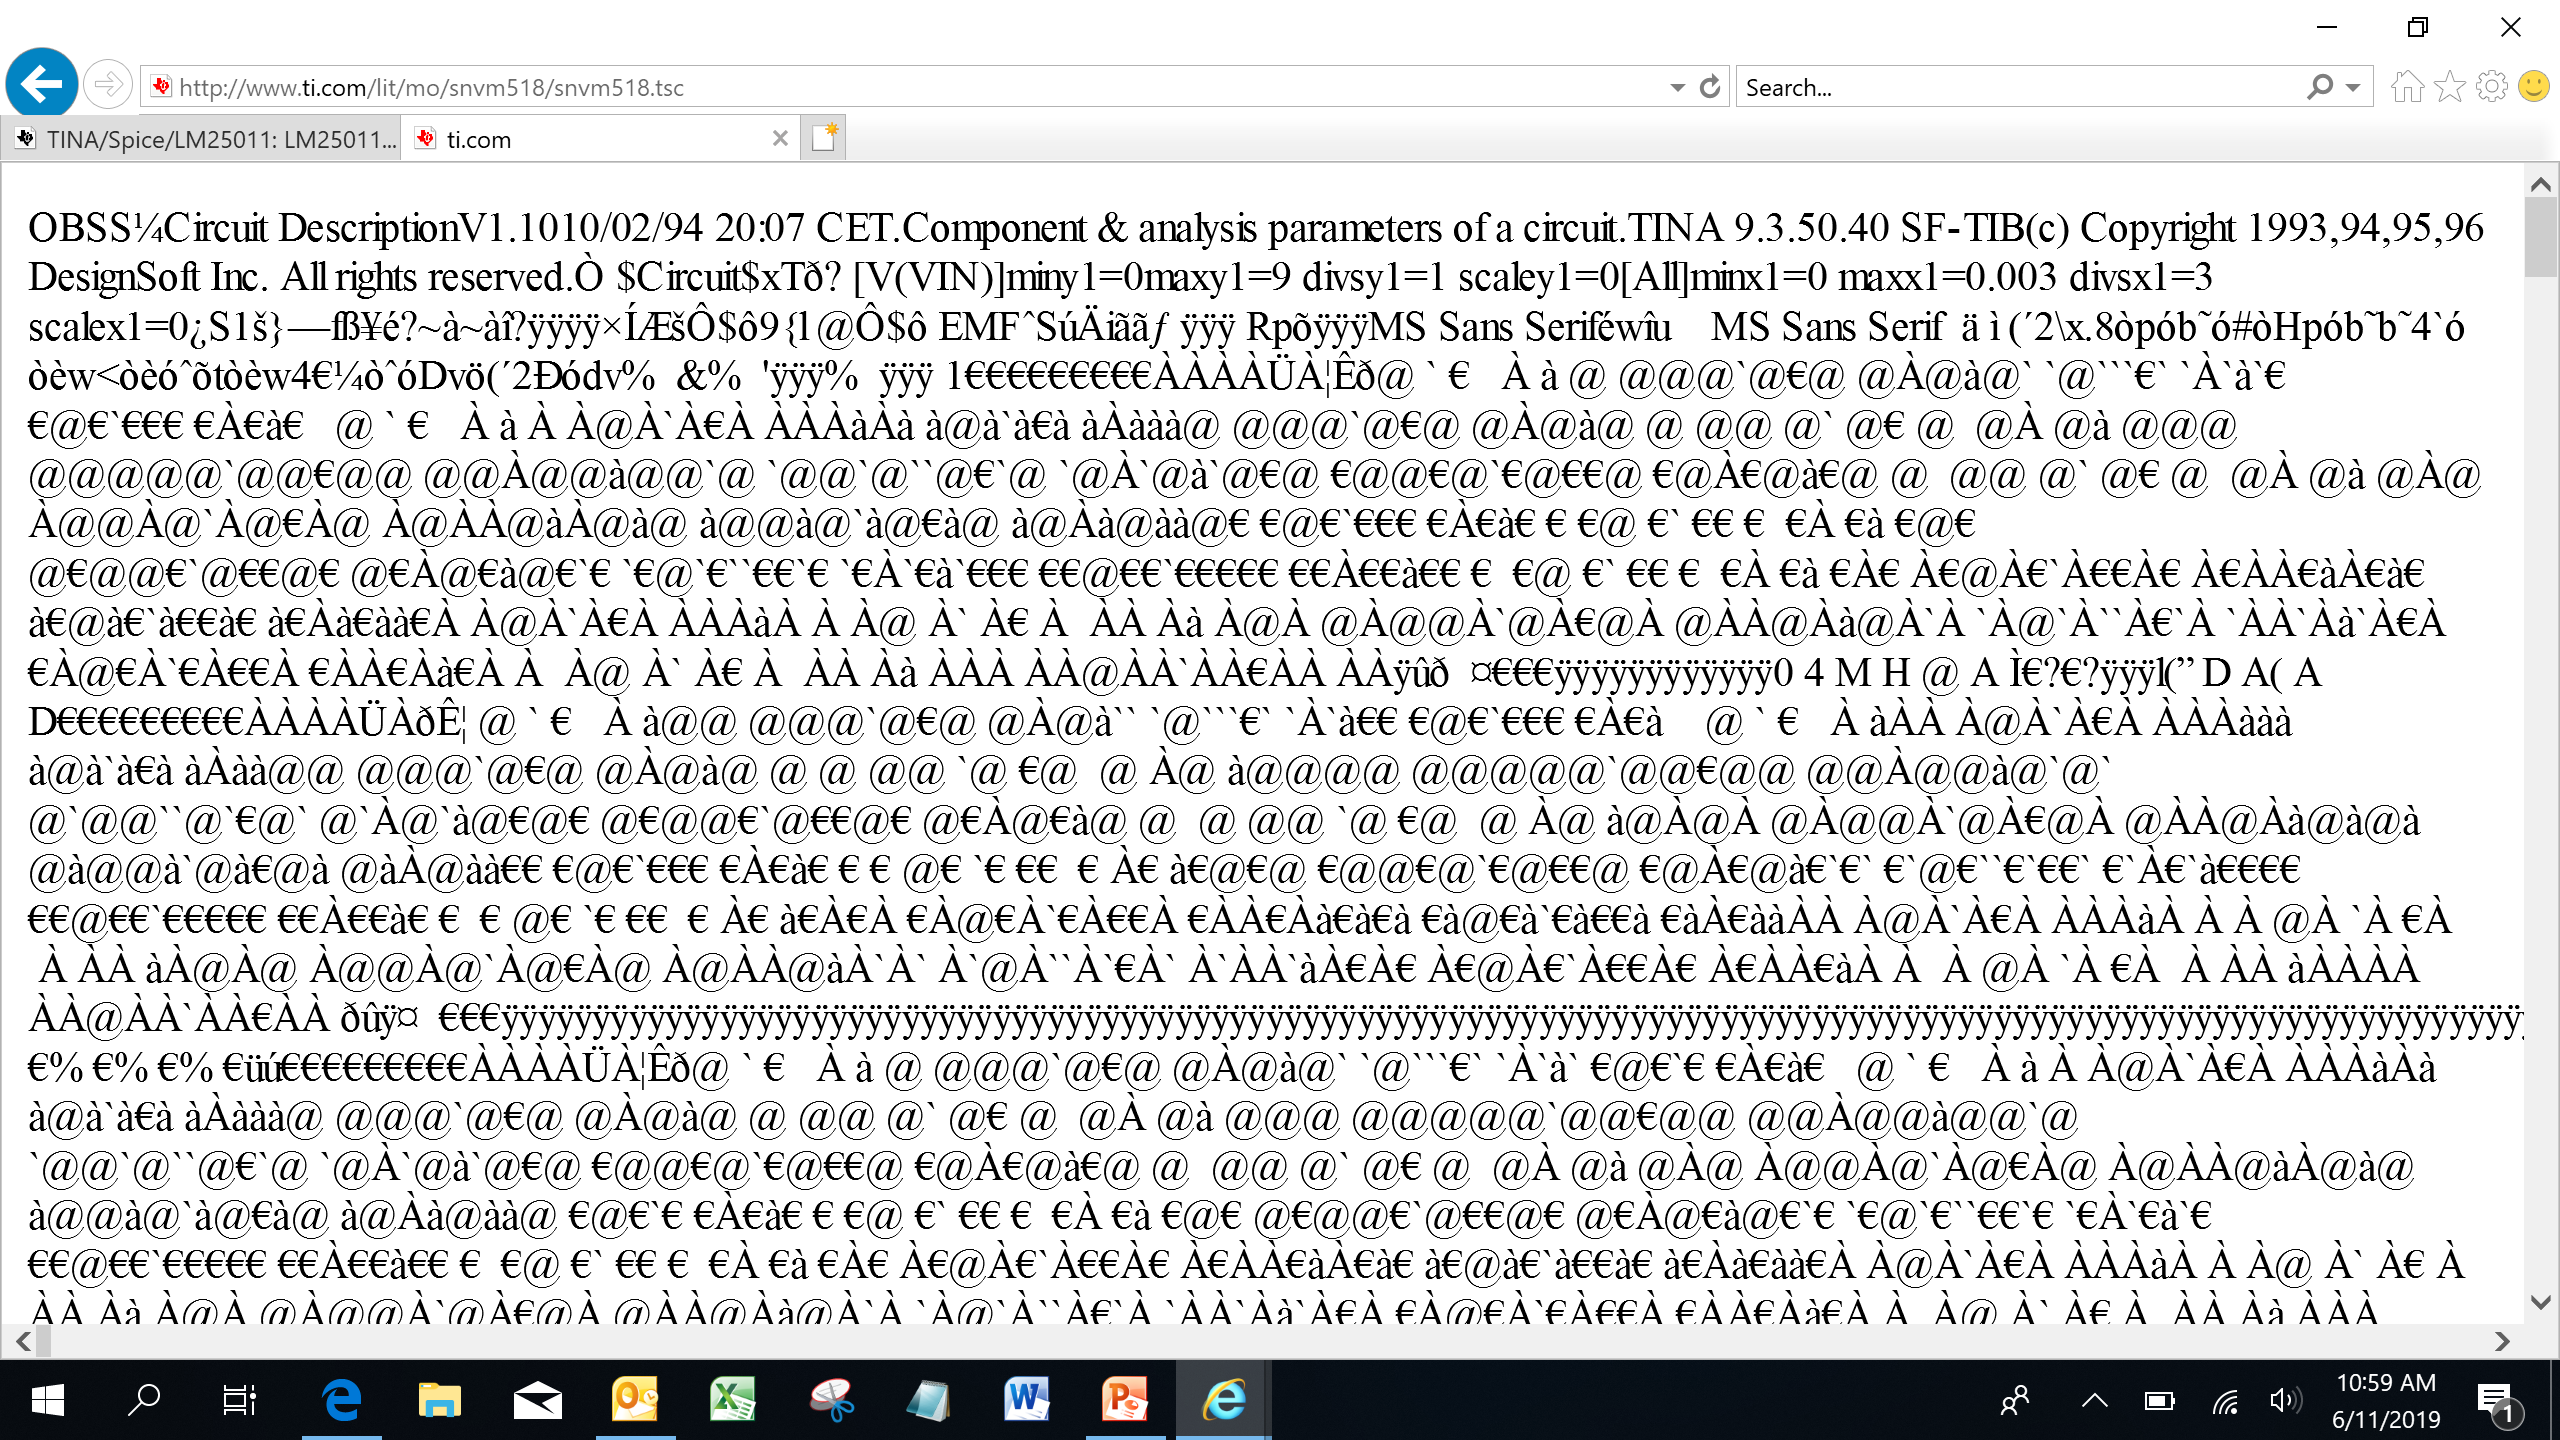
Task: Open Outlook from the taskbar
Action: [635, 1400]
